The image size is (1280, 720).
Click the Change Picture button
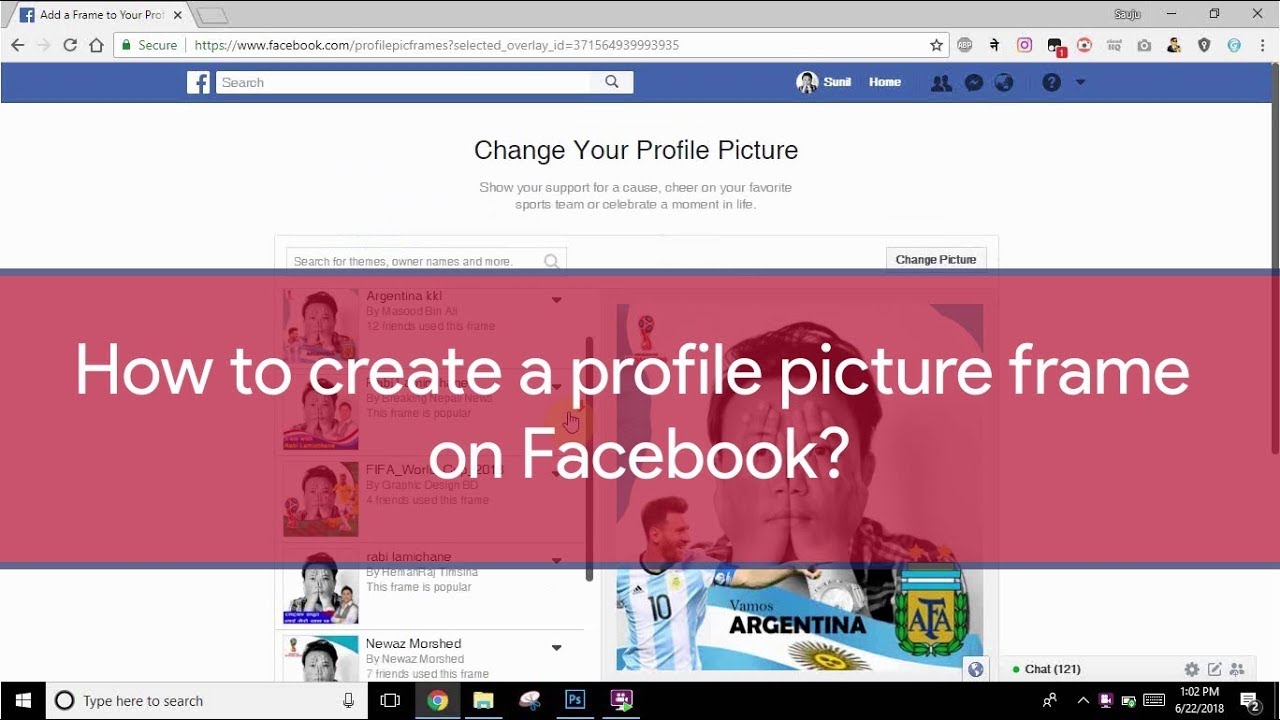coord(936,259)
